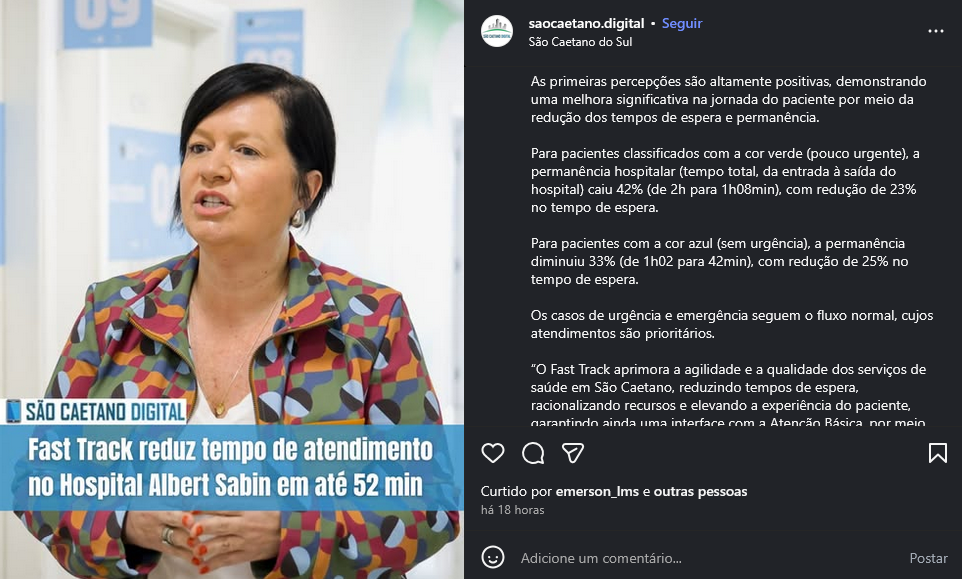
Task: Open more options three-dot menu
Action: [936, 31]
